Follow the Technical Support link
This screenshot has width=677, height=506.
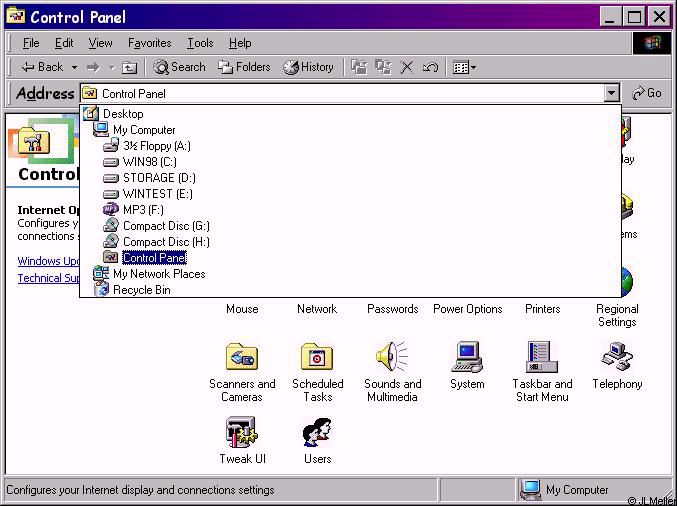pyautogui.click(x=48, y=278)
